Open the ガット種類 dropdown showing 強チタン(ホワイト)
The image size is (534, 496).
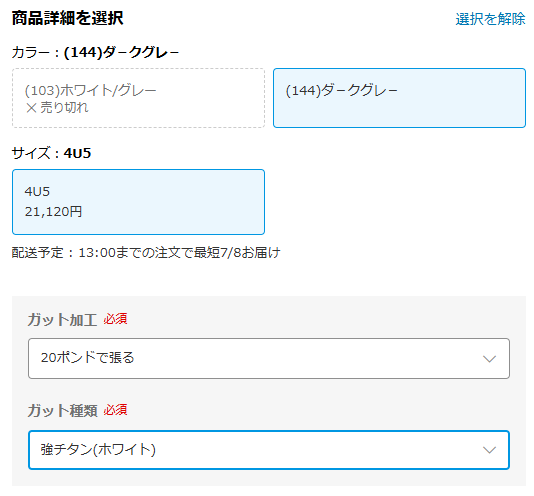pyautogui.click(x=269, y=450)
